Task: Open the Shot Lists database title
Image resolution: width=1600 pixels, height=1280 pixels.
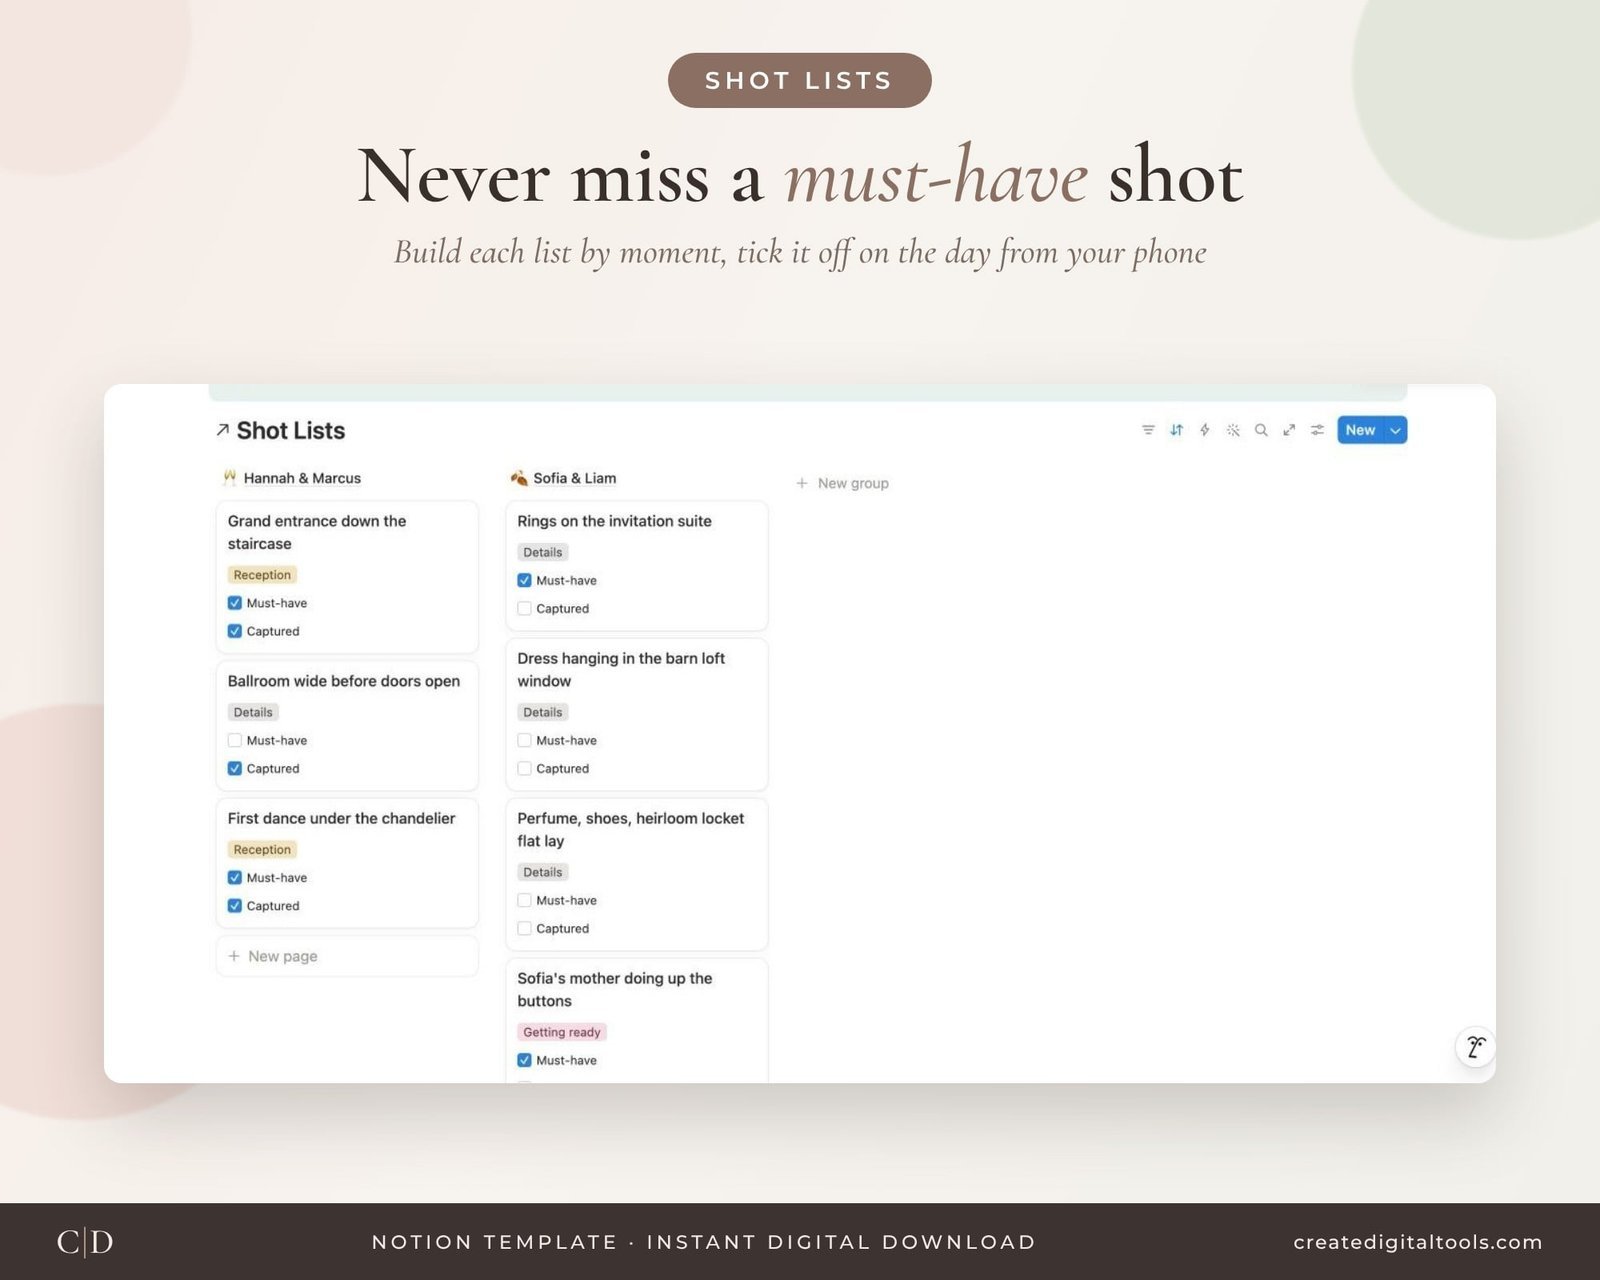Action: tap(291, 430)
